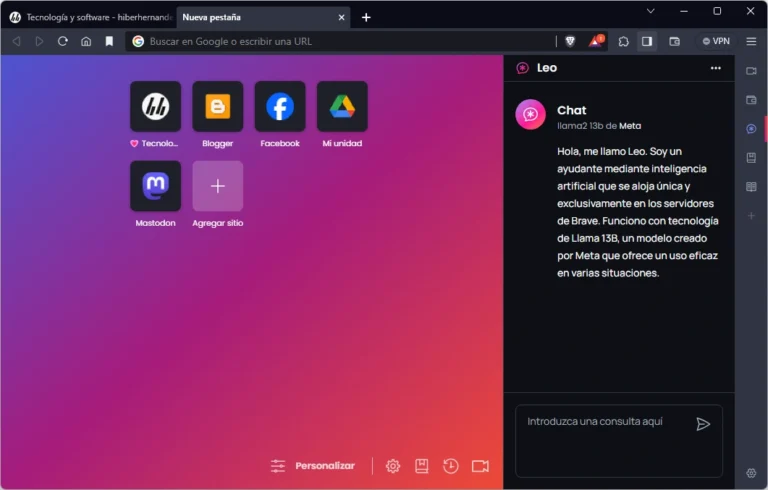Open the extensions puzzle icon
This screenshot has width=768, height=490.
click(623, 41)
